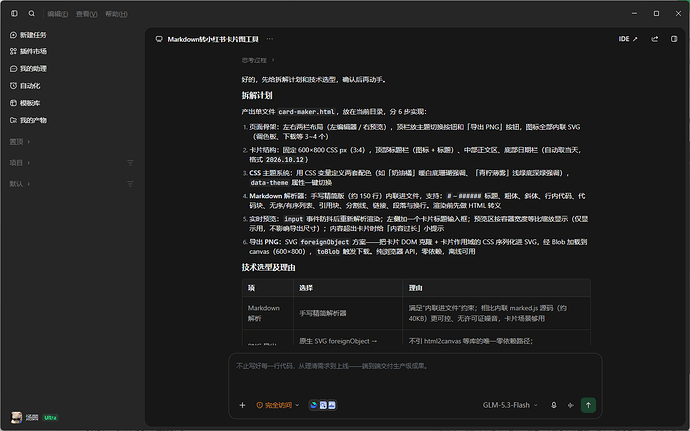Viewport: 690px width, 431px height.
Task: Open 自动化 in the sidebar
Action: pyautogui.click(x=25, y=86)
